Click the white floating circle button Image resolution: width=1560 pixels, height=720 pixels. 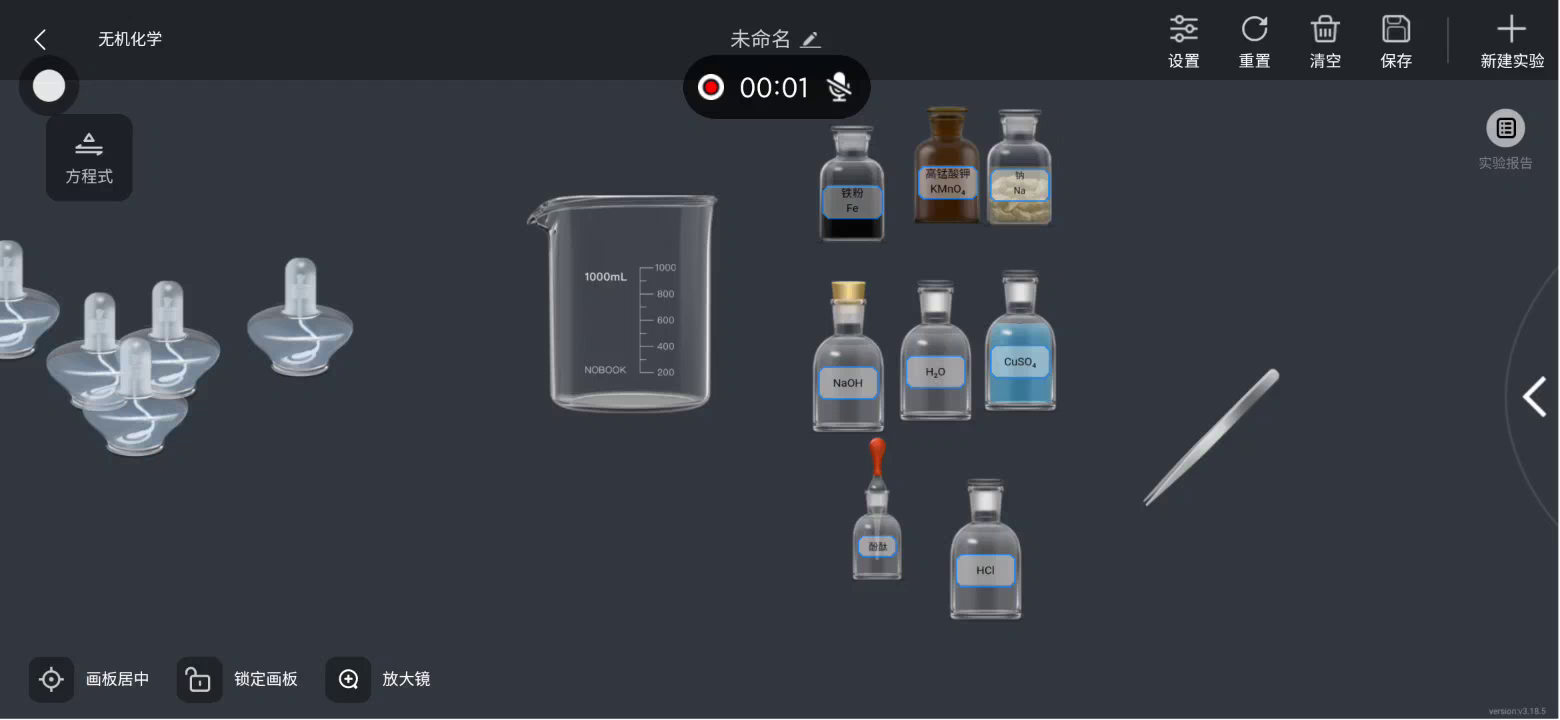point(49,86)
